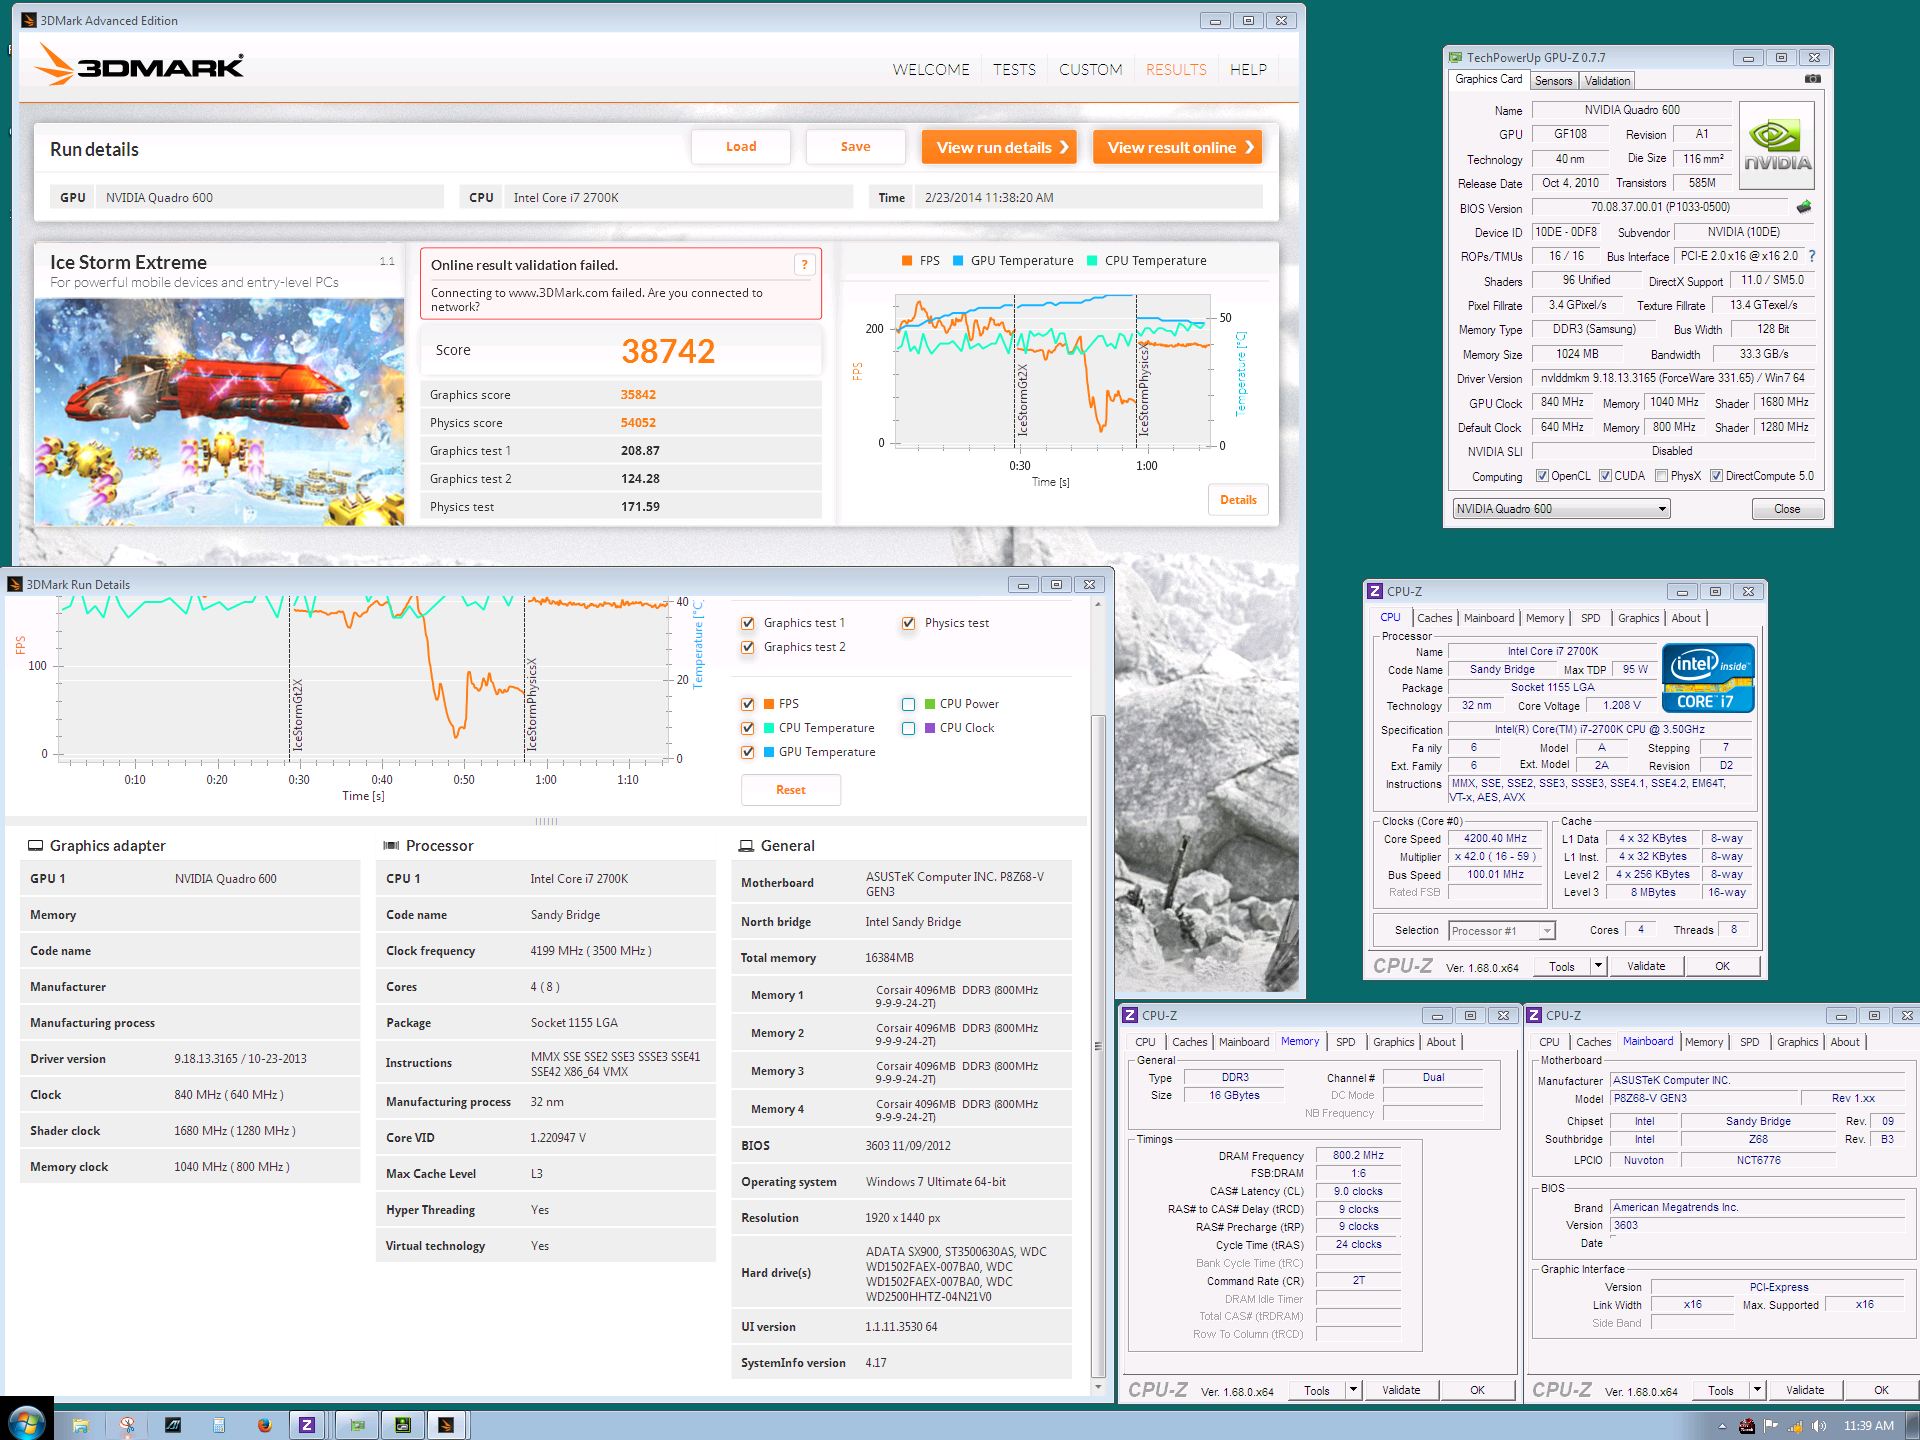Switch to the Sensors tab in GPU-Z

[1553, 81]
